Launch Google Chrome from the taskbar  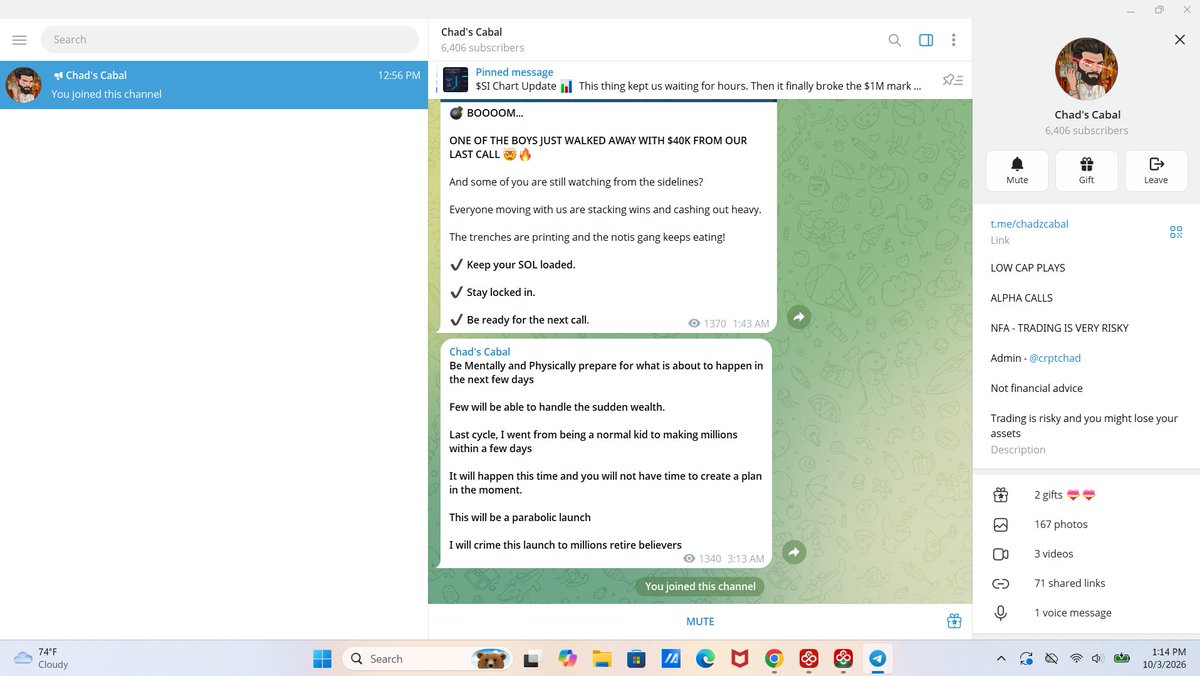(773, 658)
